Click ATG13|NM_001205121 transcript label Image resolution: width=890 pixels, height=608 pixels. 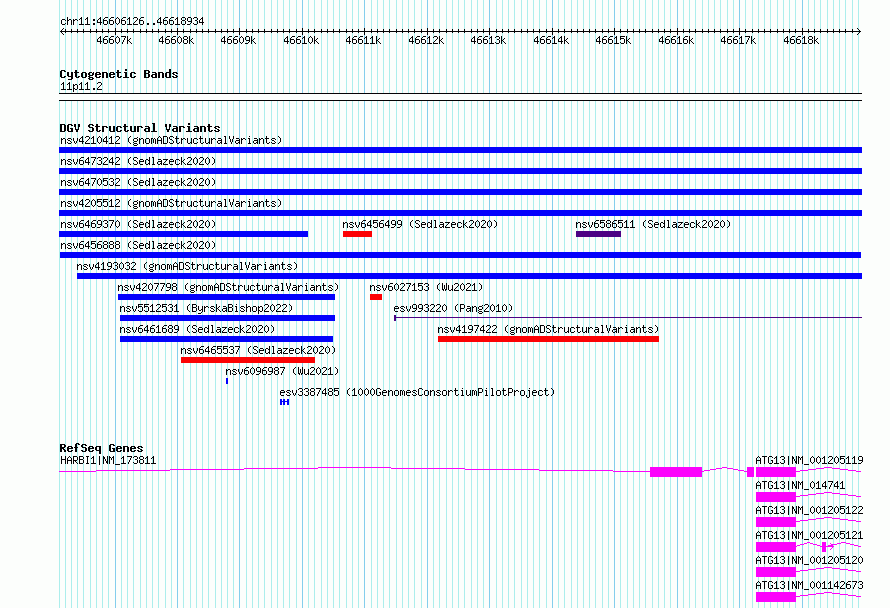(x=809, y=535)
